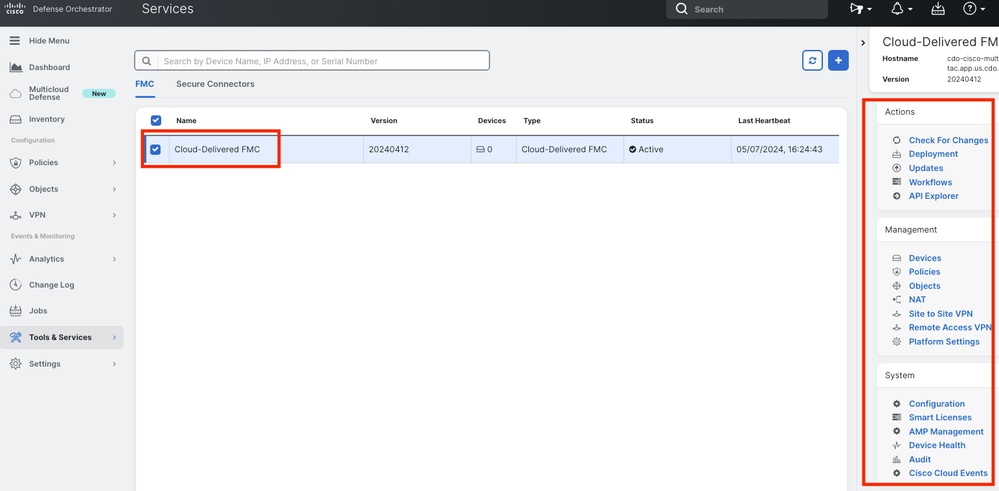
Task: Uncheck the Cloud-Delivered FMC row checkbox
Action: pos(155,150)
